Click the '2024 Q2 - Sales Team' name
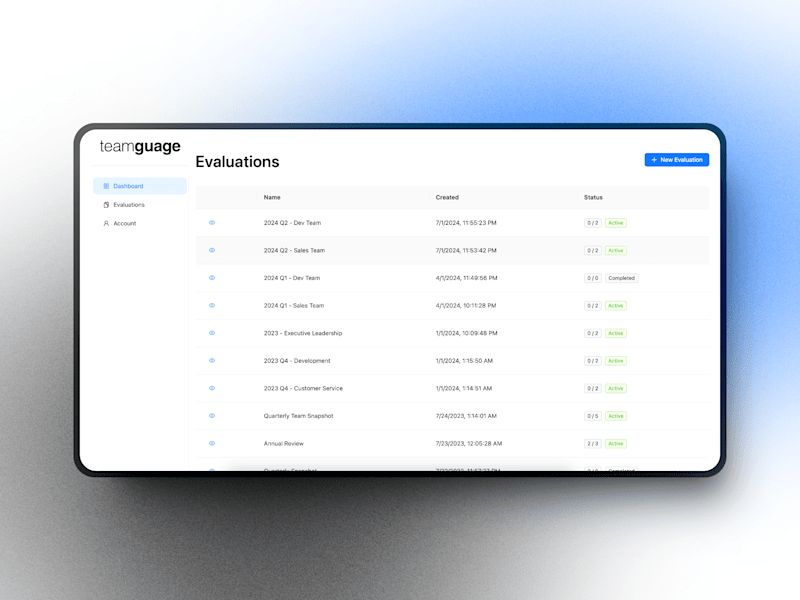 pyautogui.click(x=294, y=251)
